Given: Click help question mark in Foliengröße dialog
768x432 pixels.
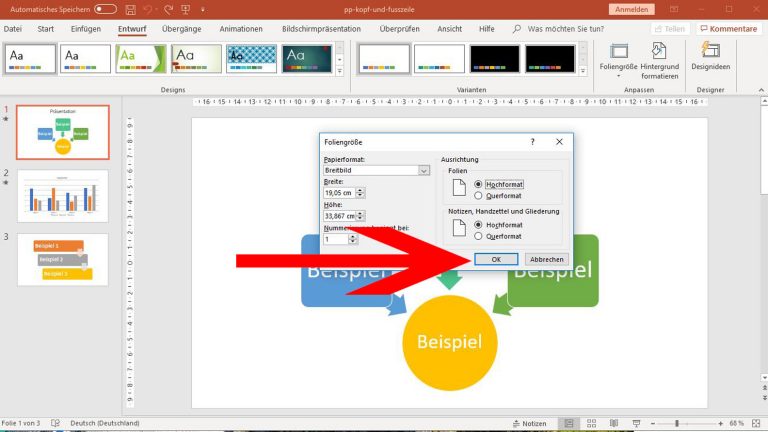Looking at the screenshot, I should 532,142.
